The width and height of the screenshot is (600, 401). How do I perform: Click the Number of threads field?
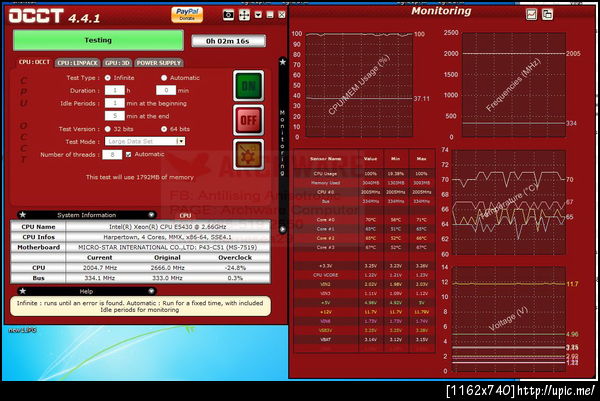point(112,155)
